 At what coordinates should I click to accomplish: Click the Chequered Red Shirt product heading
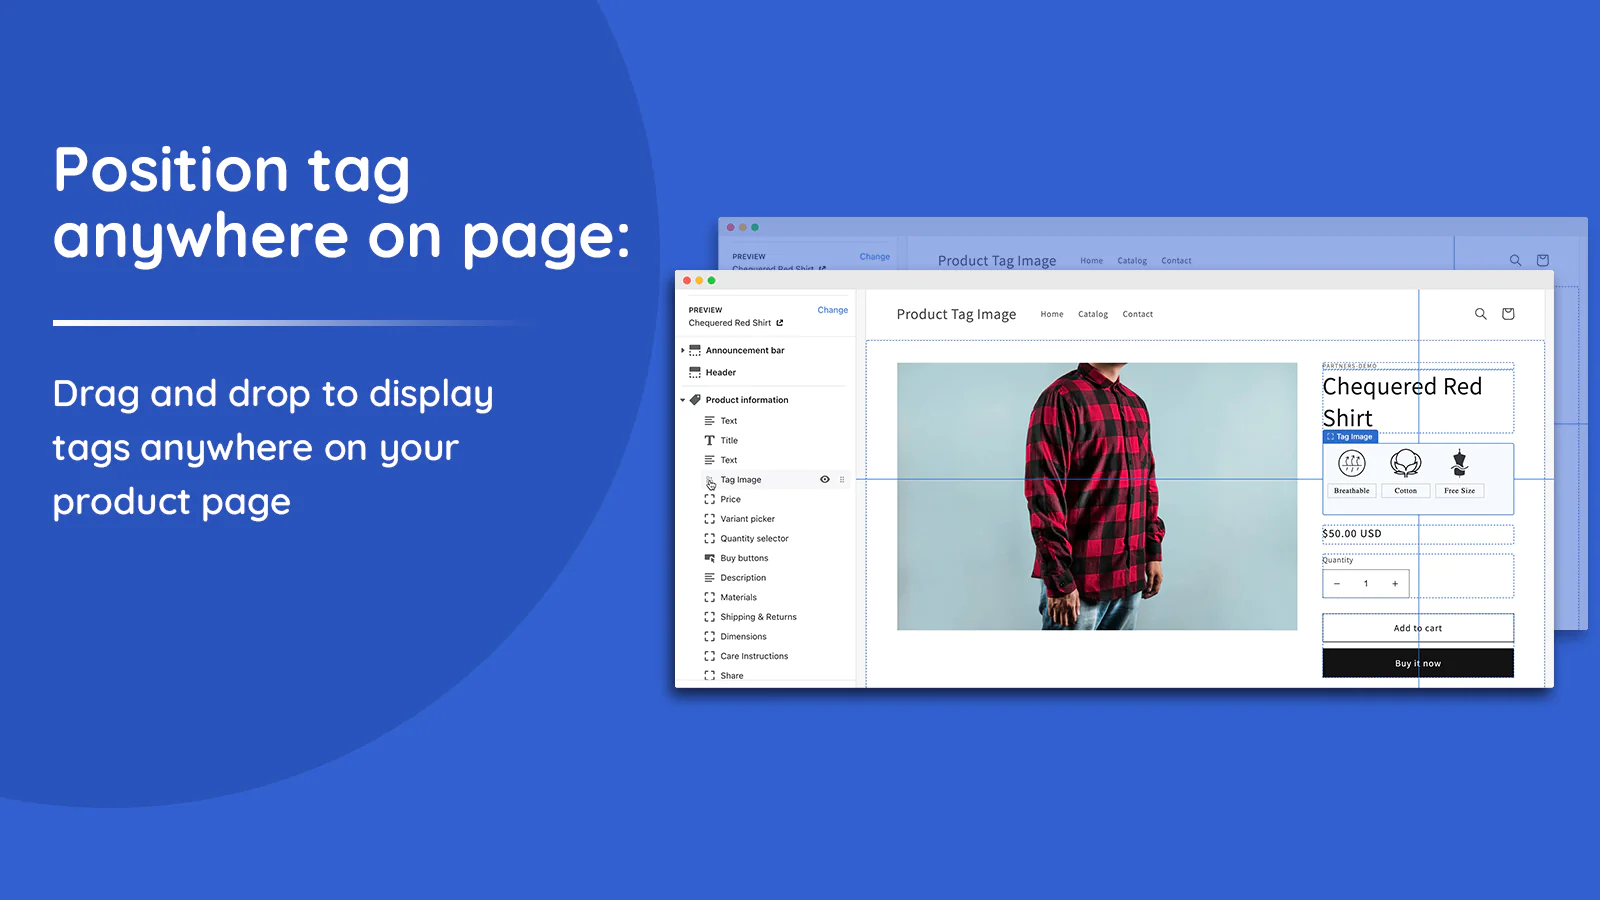(x=1402, y=402)
